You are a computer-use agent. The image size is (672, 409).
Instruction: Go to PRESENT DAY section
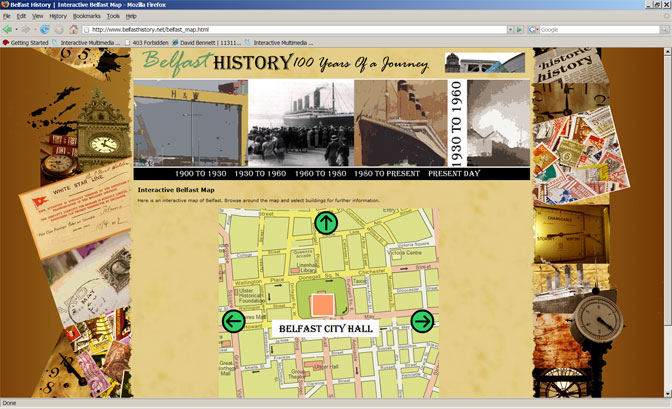pos(454,174)
